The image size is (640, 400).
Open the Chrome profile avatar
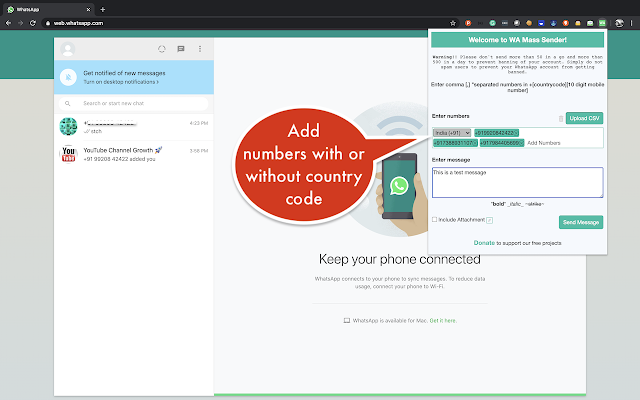tap(619, 23)
